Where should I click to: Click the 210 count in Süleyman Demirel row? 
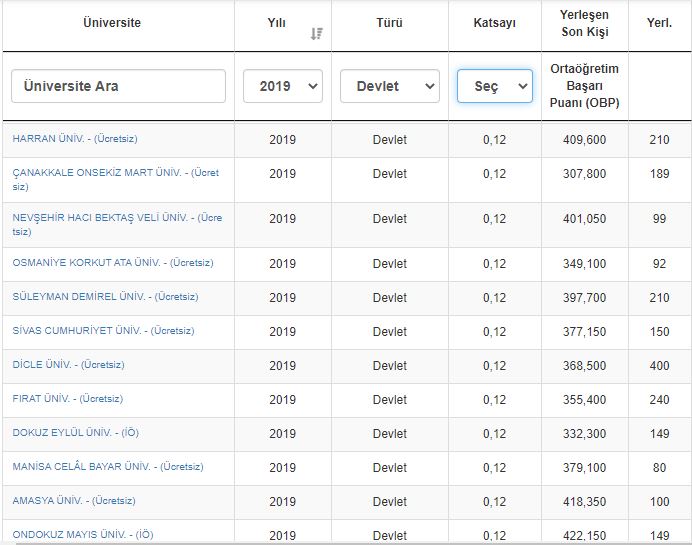click(x=660, y=298)
